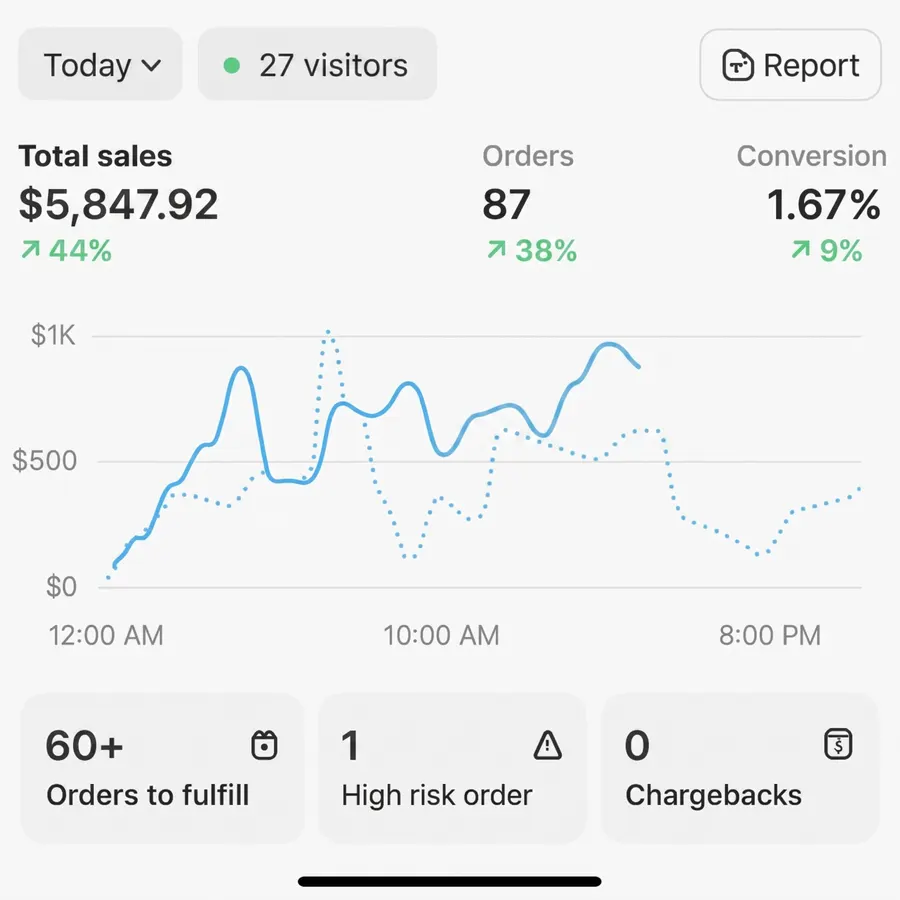This screenshot has height=900, width=900.
Task: Open the Orders to fulfill card
Action: tap(162, 769)
